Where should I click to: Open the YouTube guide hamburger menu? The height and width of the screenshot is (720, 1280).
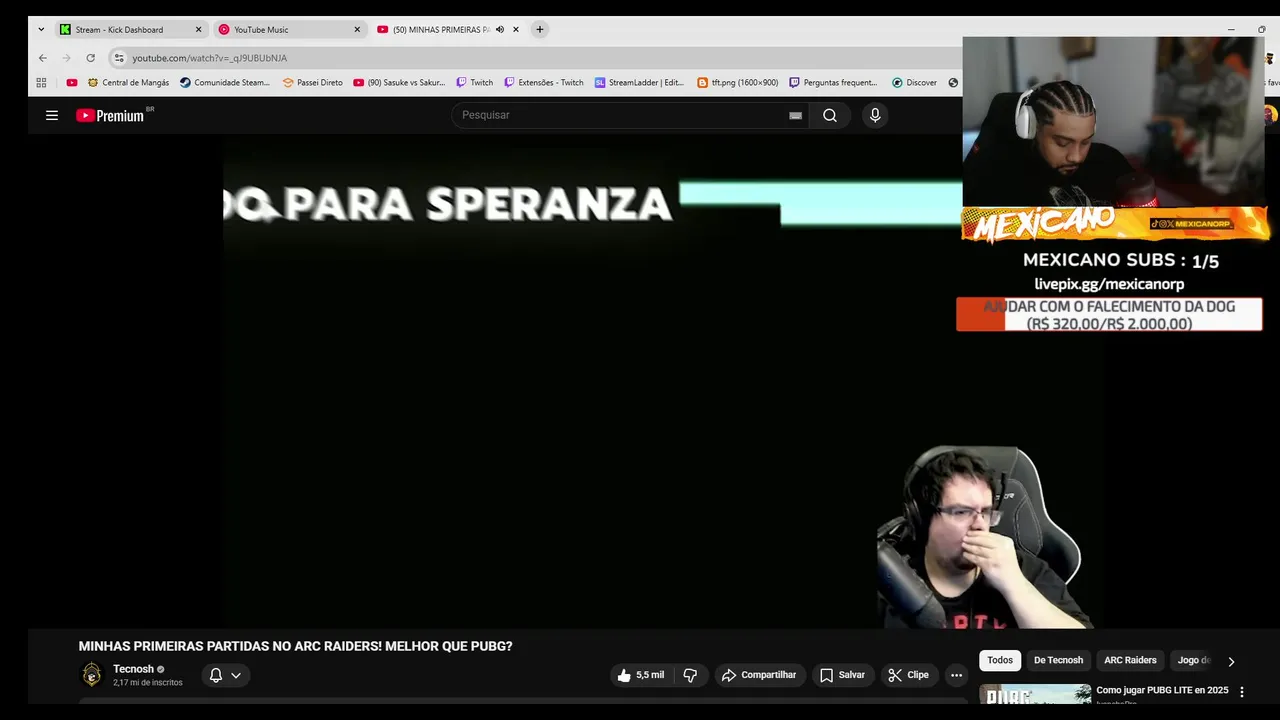(52, 115)
